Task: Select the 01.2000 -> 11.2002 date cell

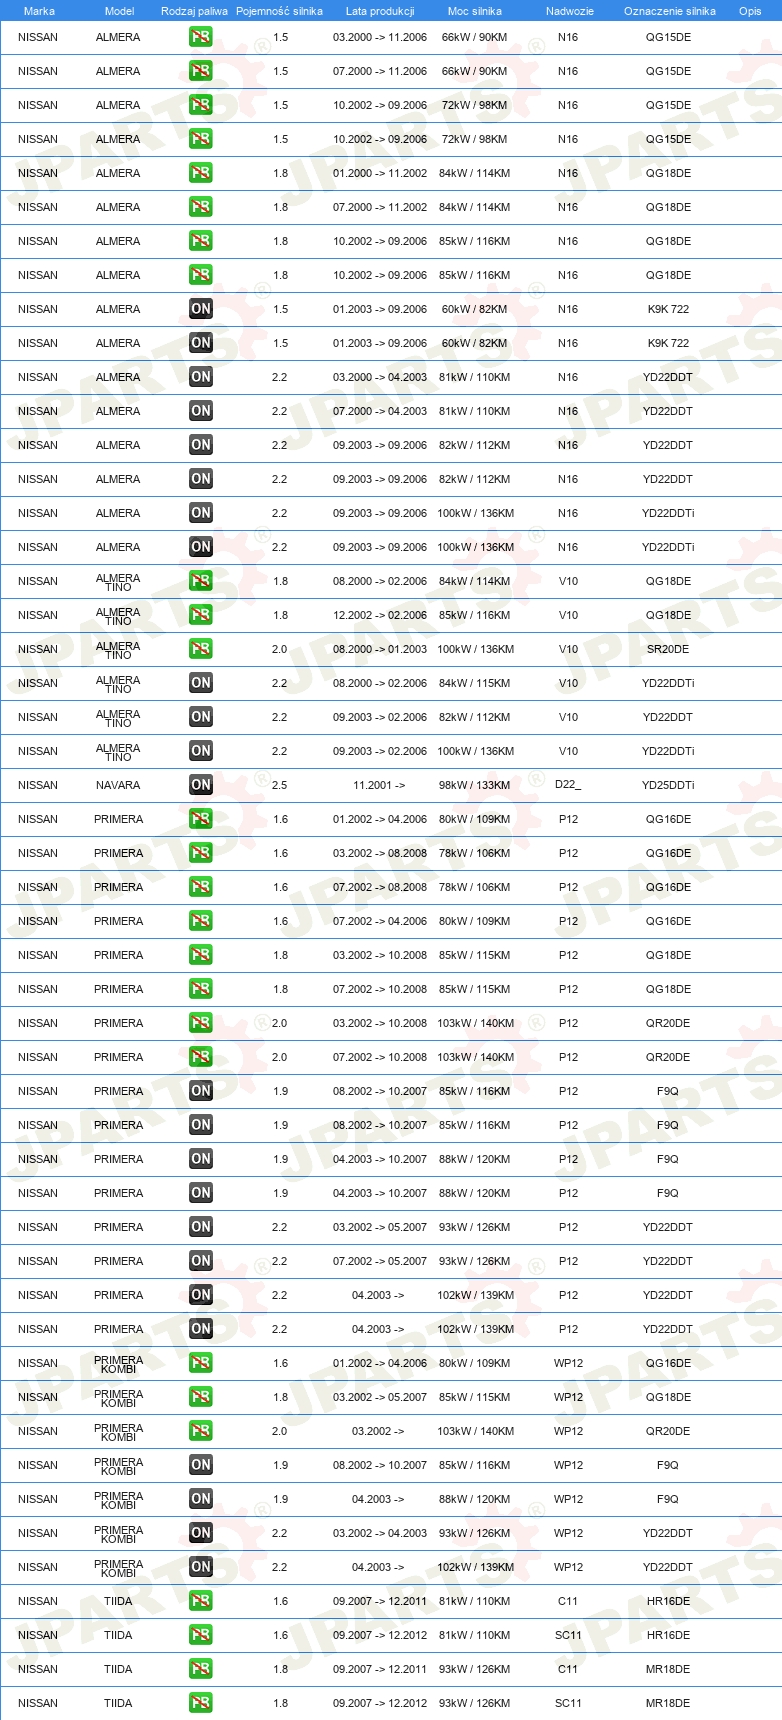Action: click(x=380, y=173)
